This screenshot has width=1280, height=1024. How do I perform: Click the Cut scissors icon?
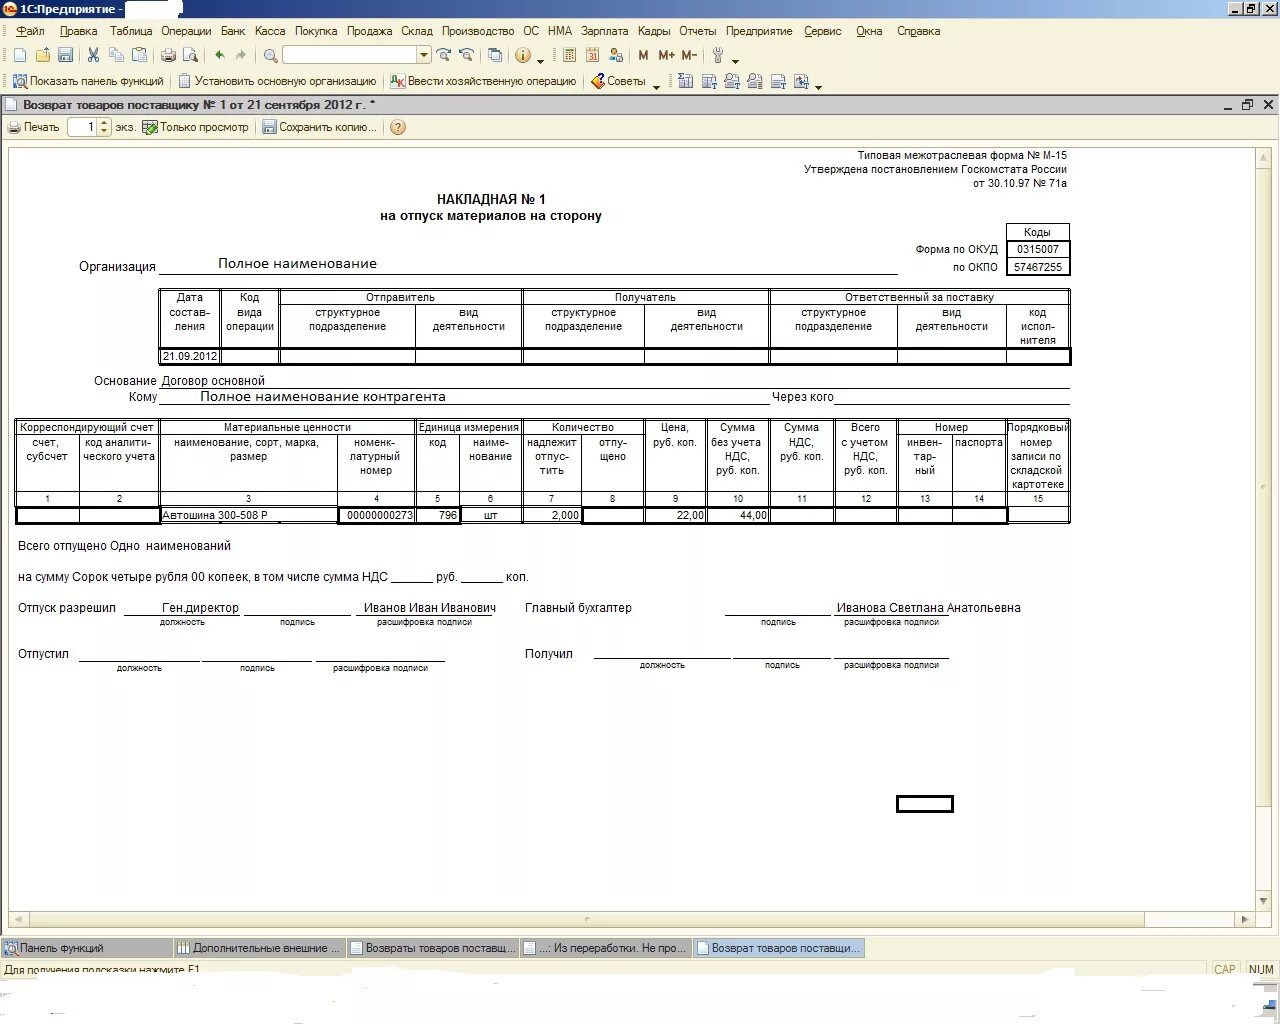[93, 56]
